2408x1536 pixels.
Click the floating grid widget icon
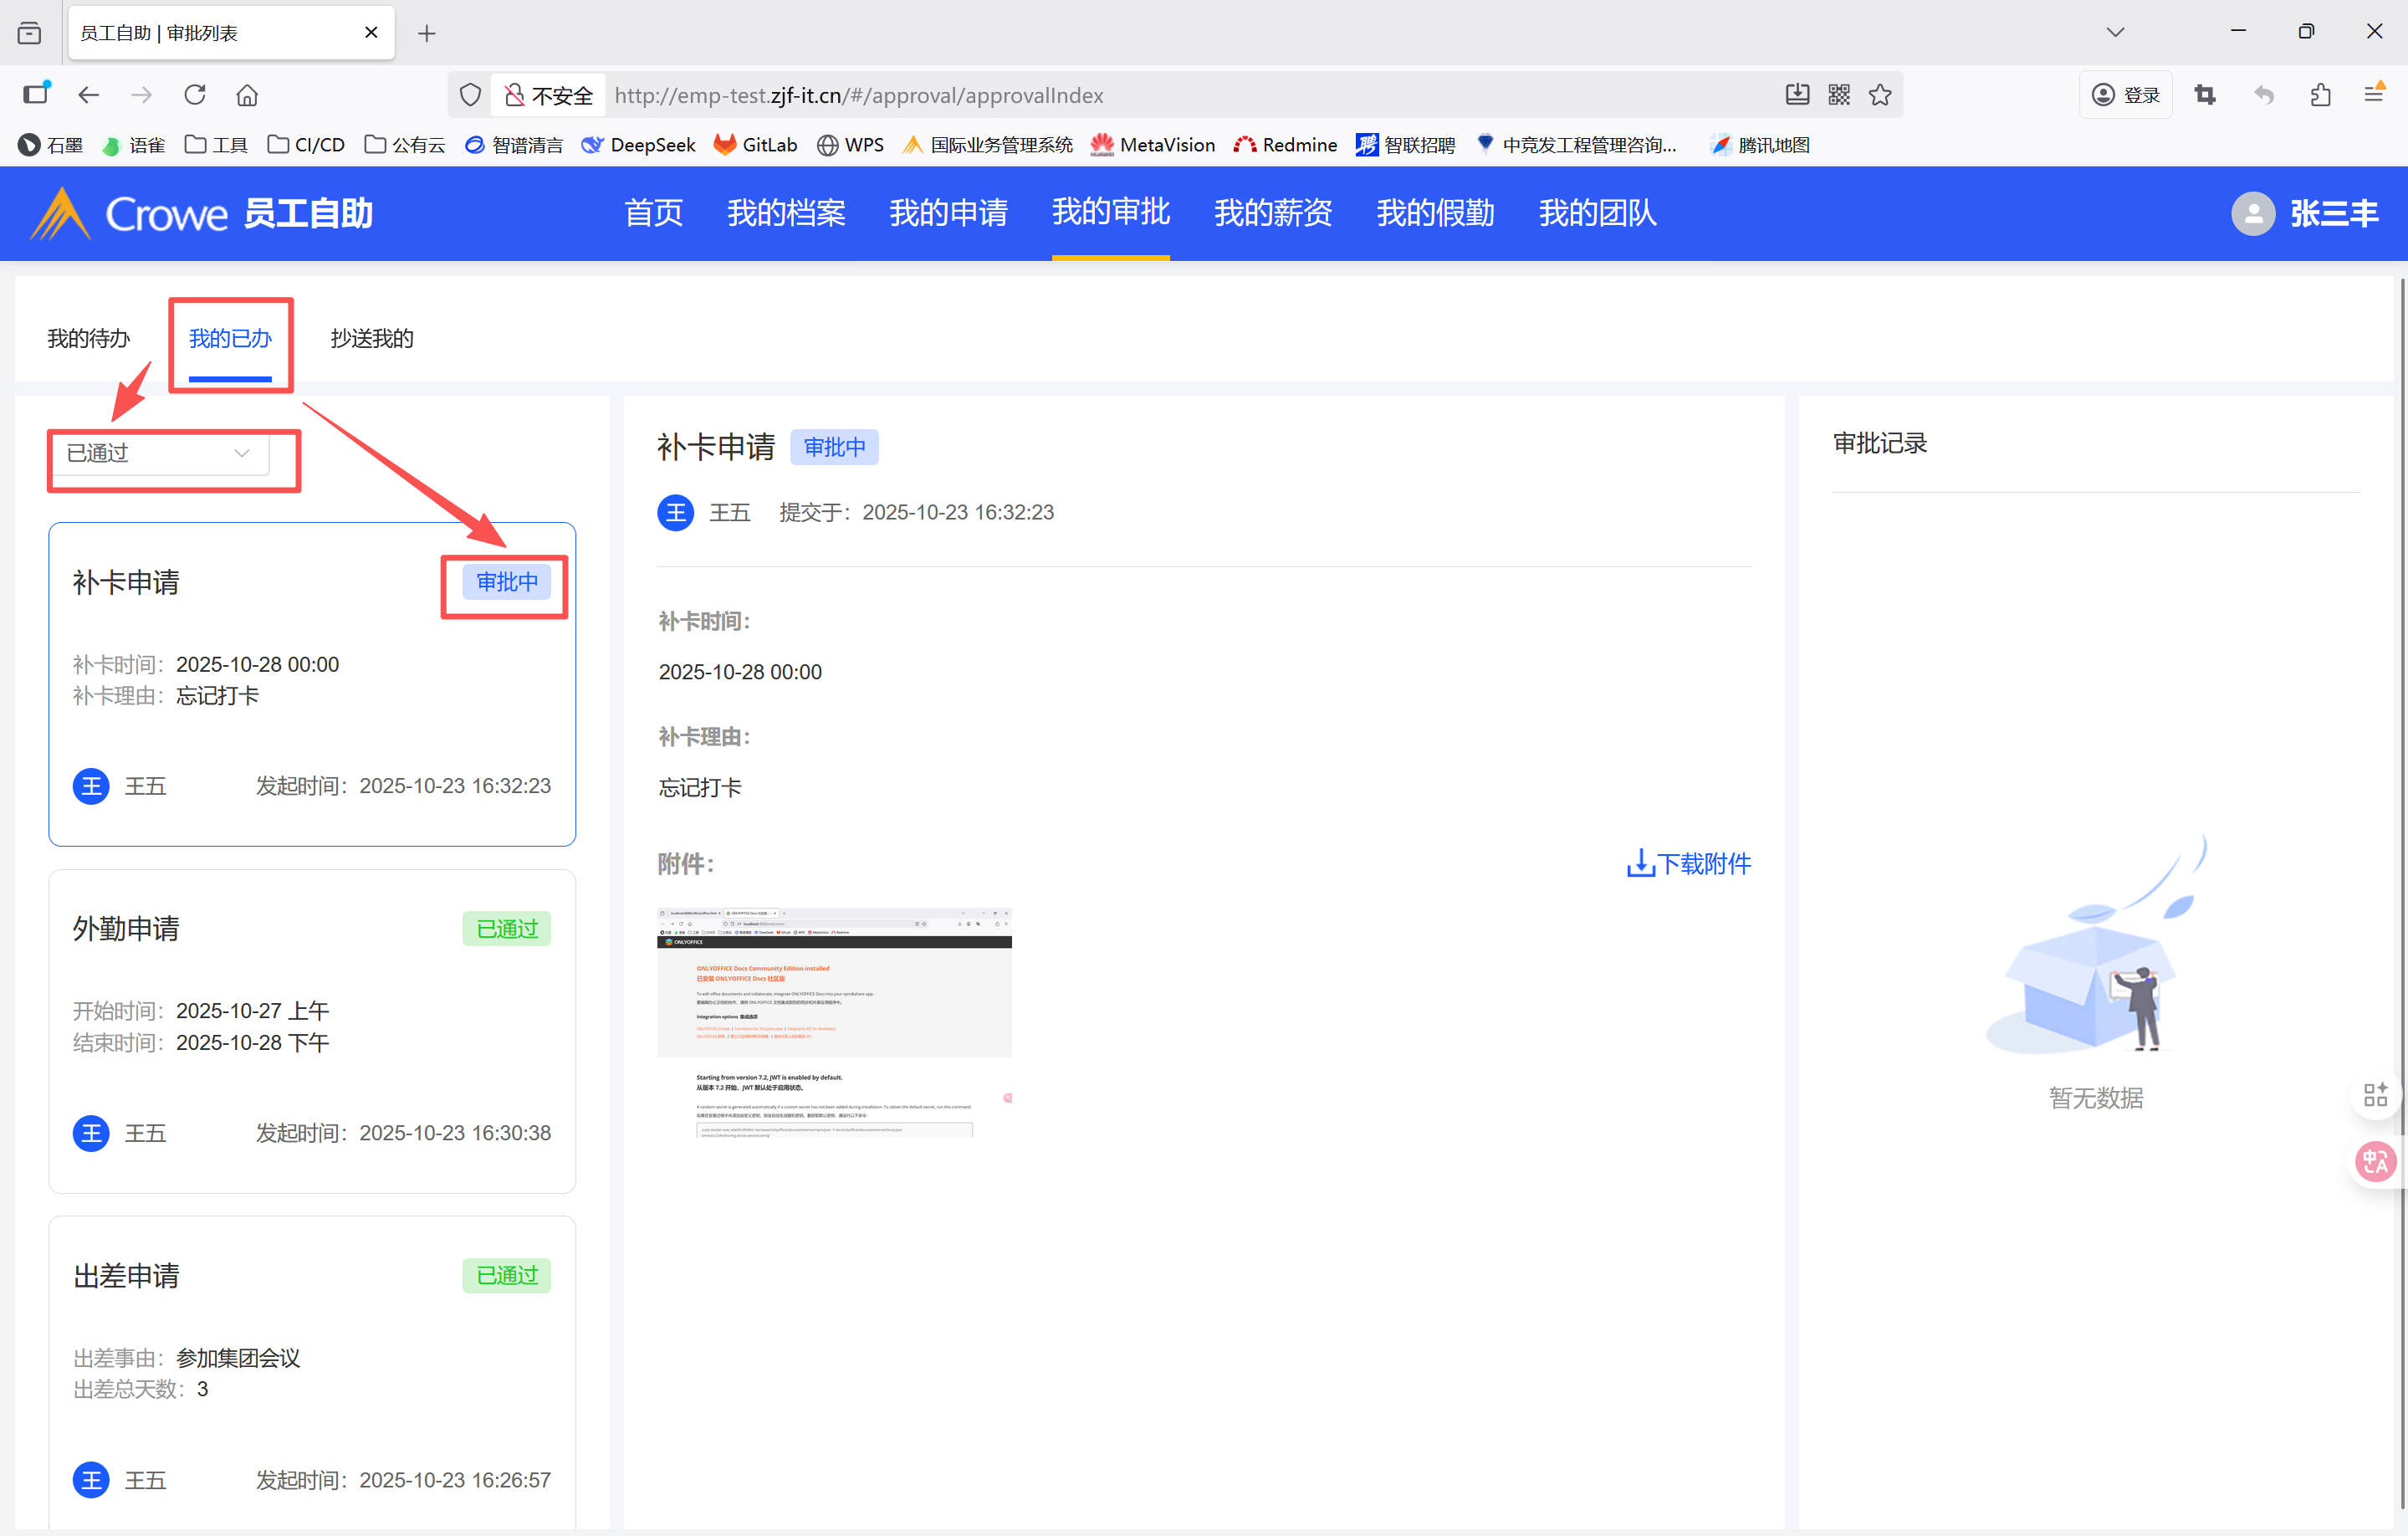click(x=2375, y=1094)
